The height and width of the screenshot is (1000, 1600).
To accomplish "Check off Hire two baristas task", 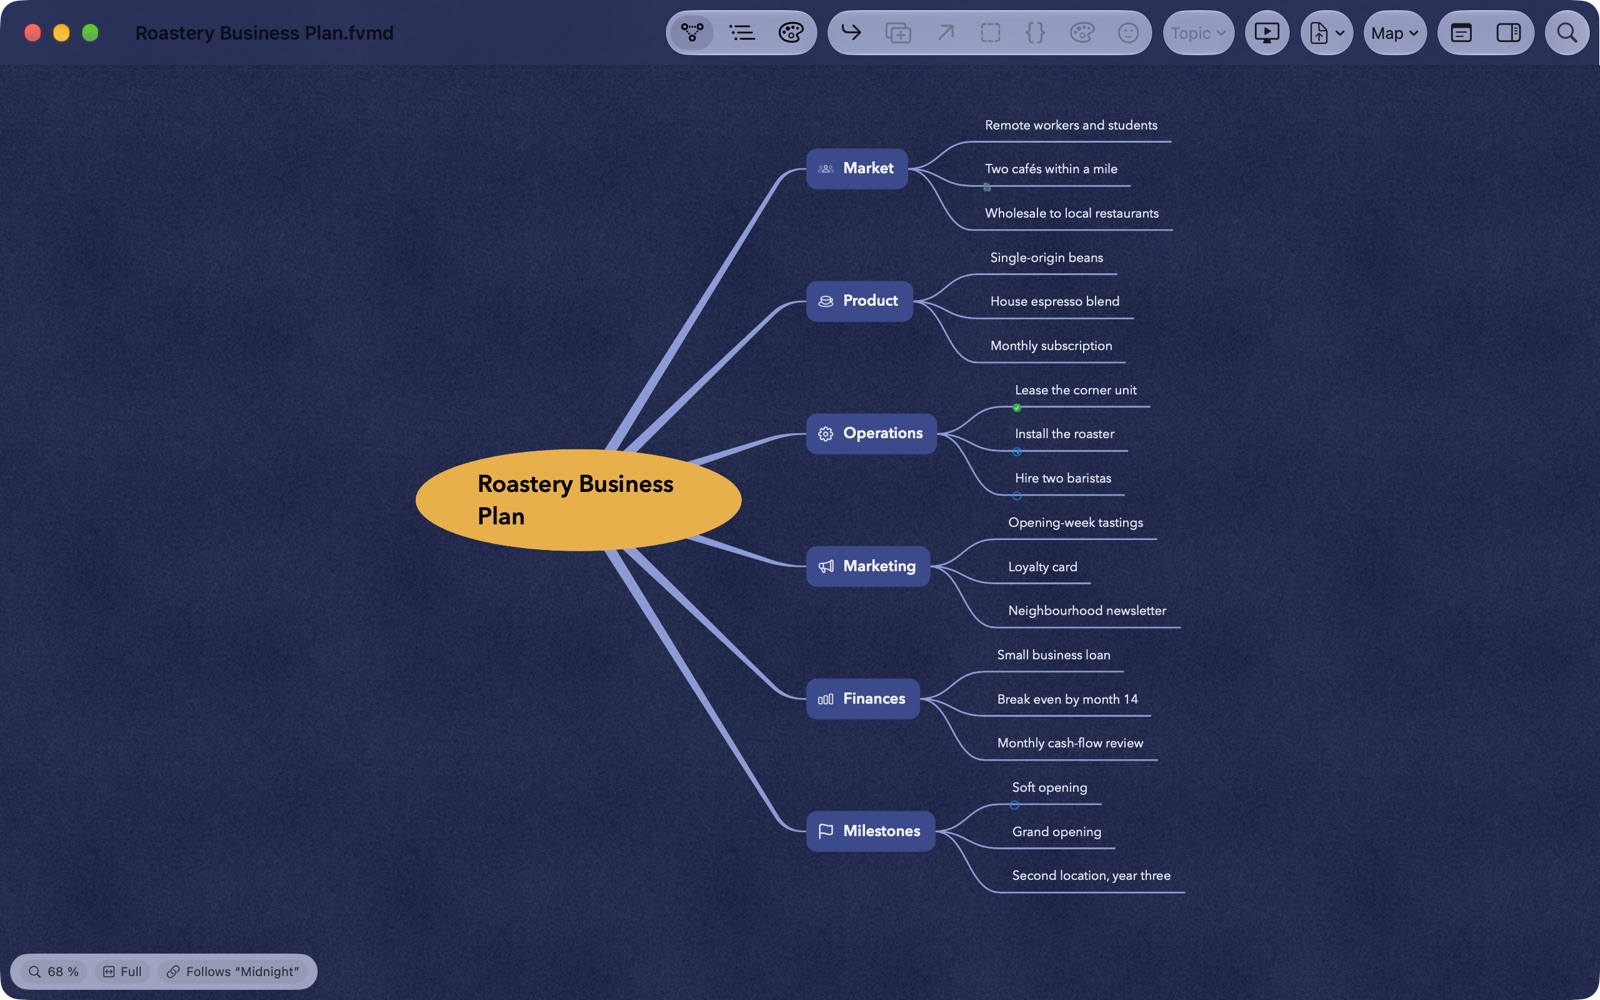I will point(1017,496).
